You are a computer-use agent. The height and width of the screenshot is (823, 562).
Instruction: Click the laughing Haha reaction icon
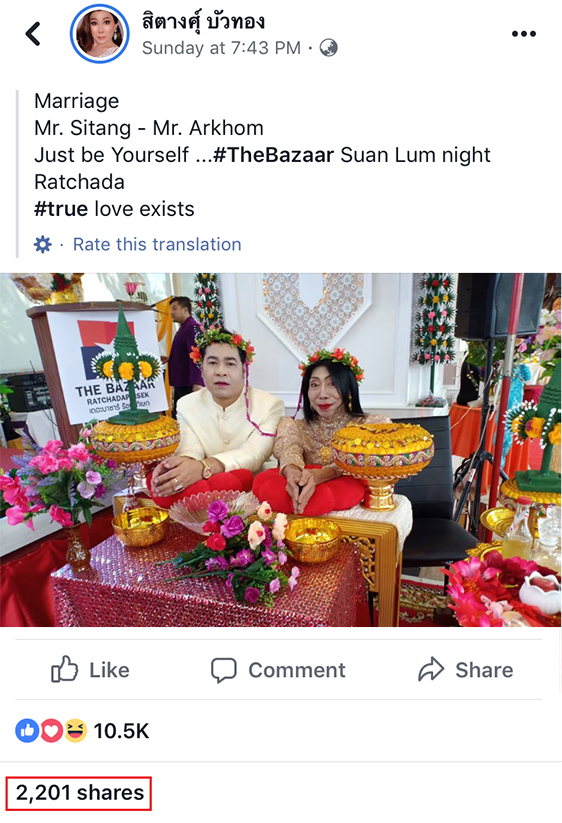(x=76, y=731)
